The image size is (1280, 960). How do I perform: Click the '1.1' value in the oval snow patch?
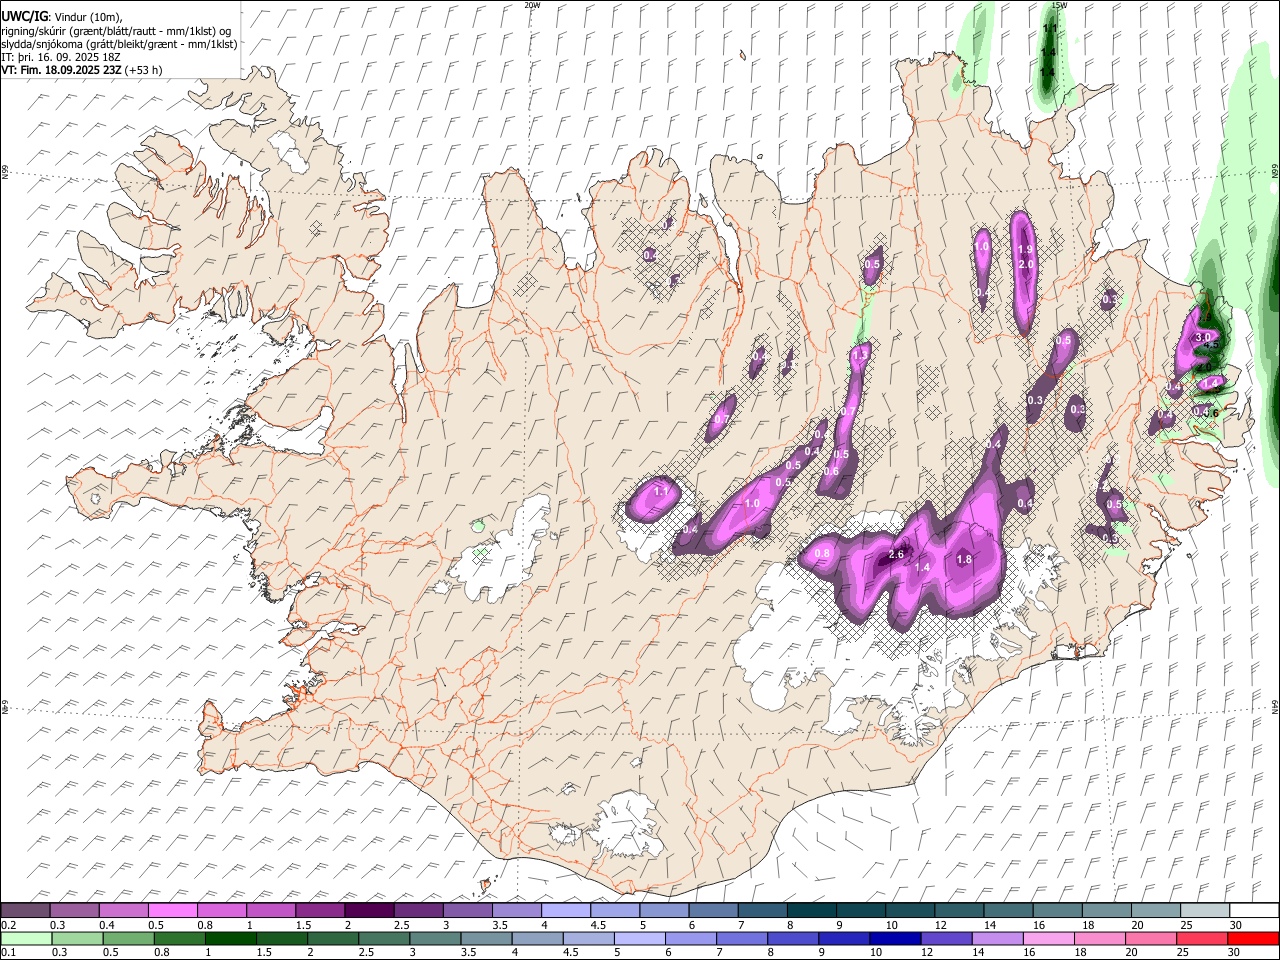point(661,491)
